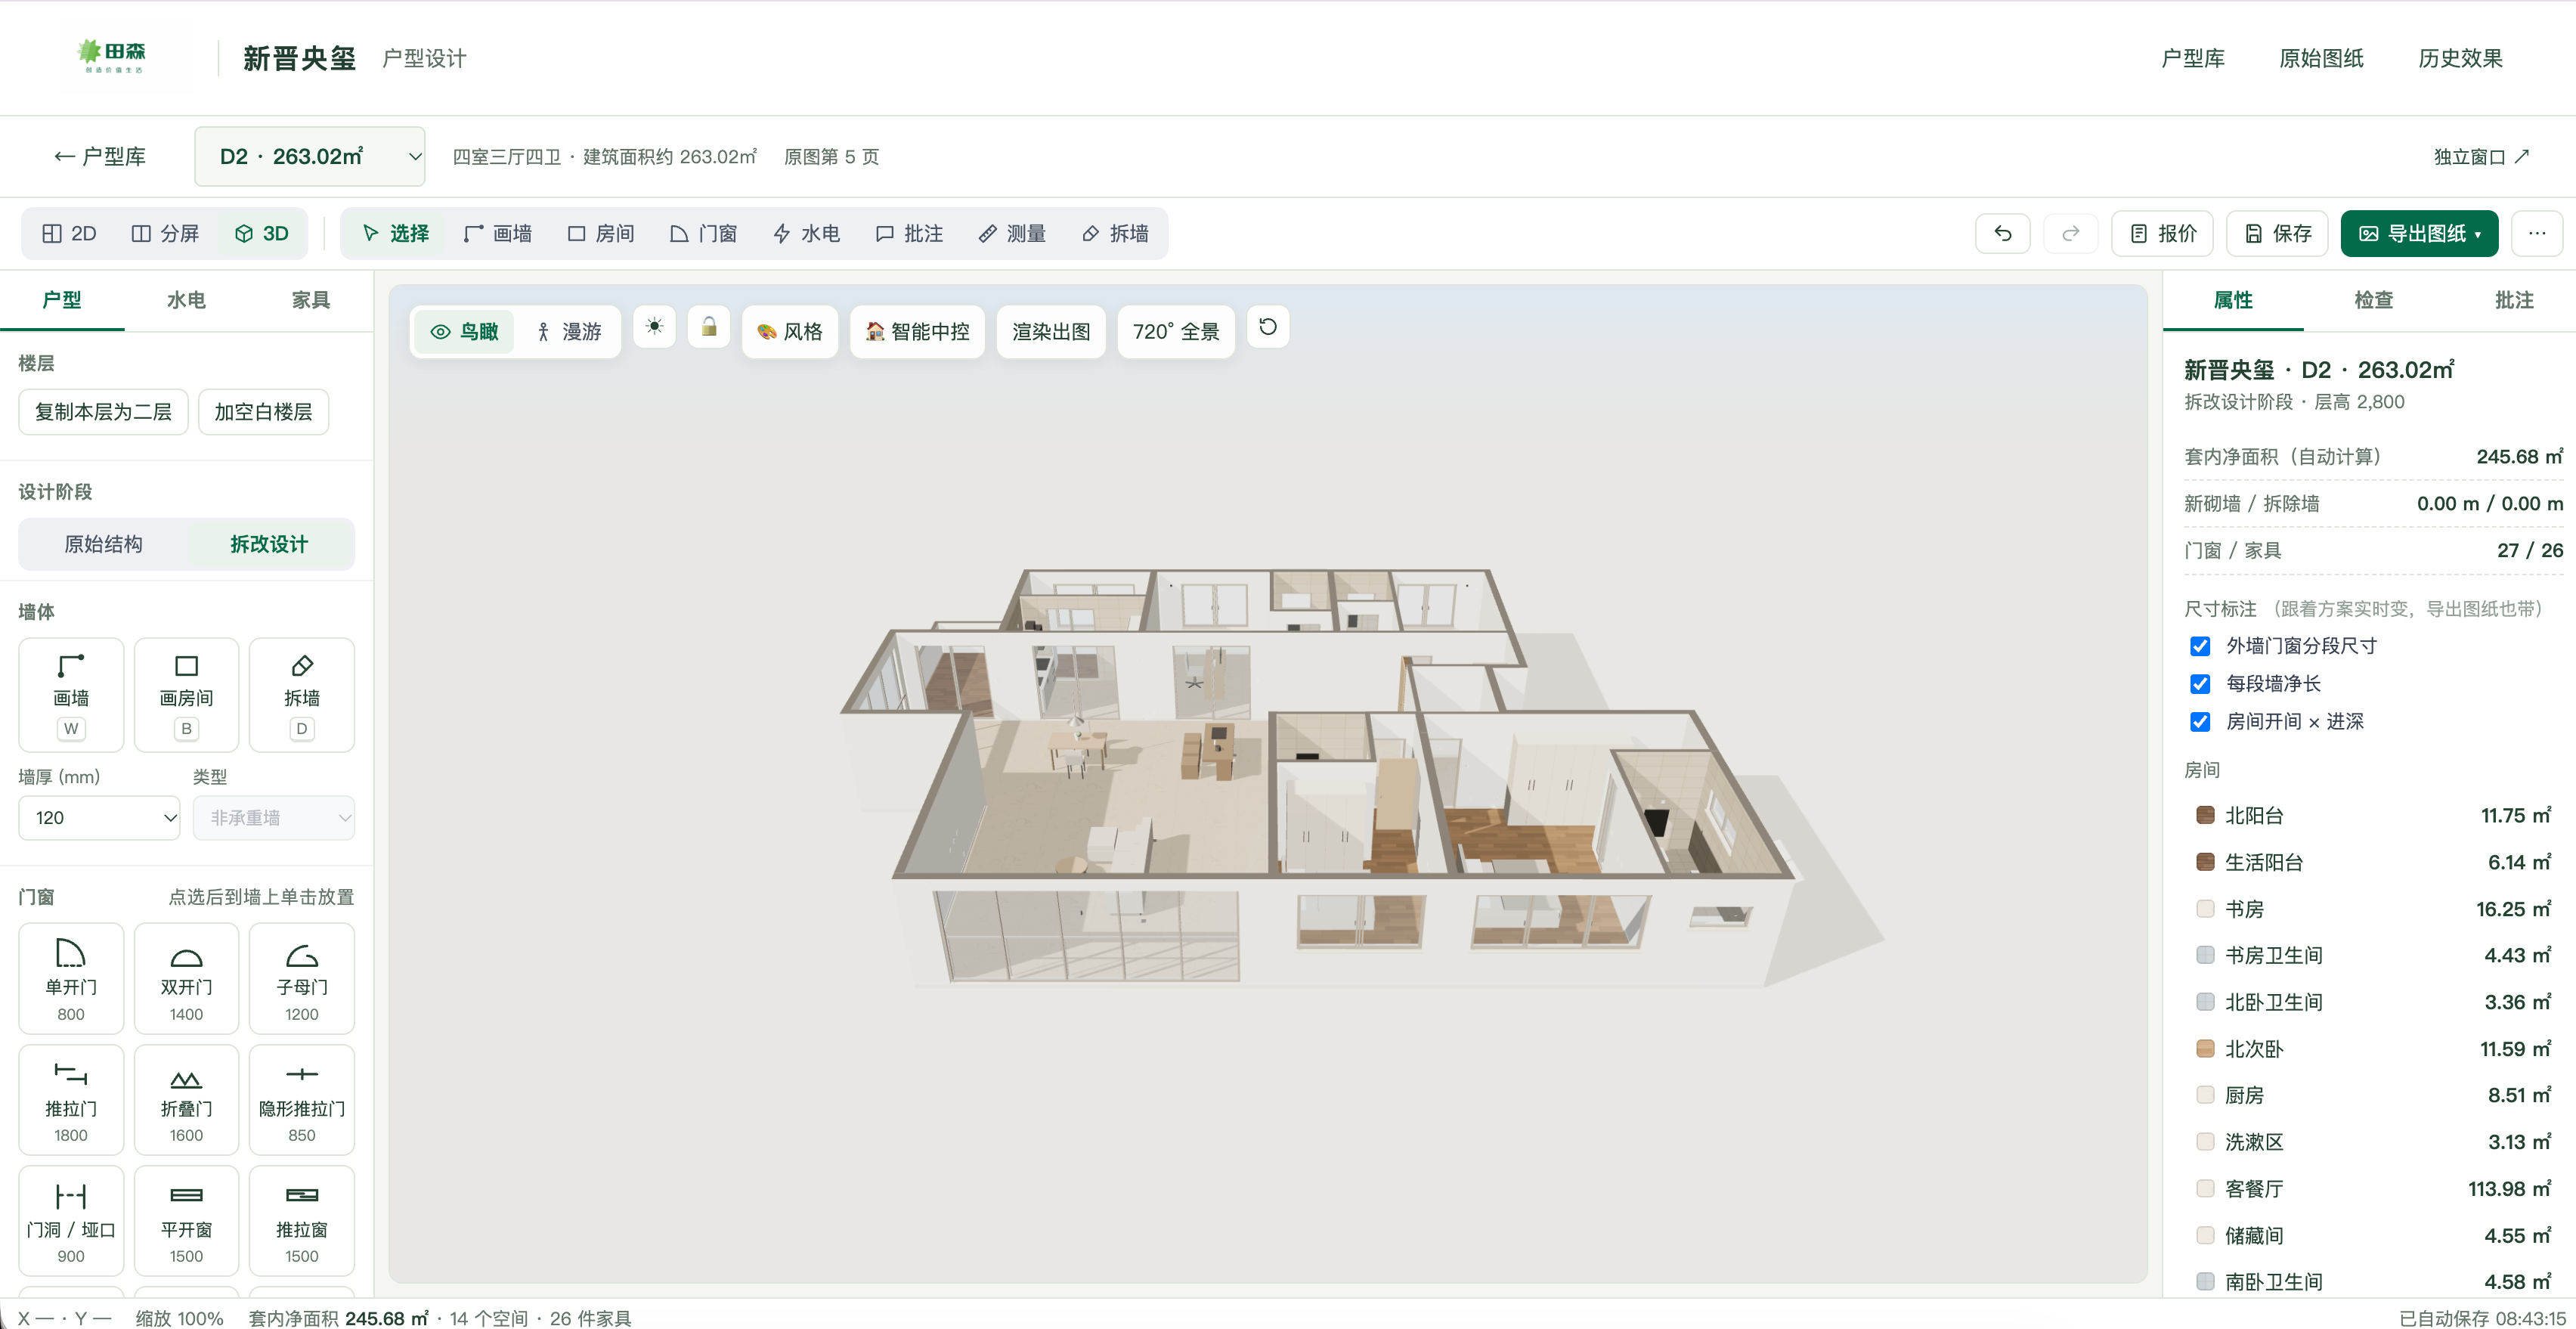Click the redo arrow icon

point(2070,233)
